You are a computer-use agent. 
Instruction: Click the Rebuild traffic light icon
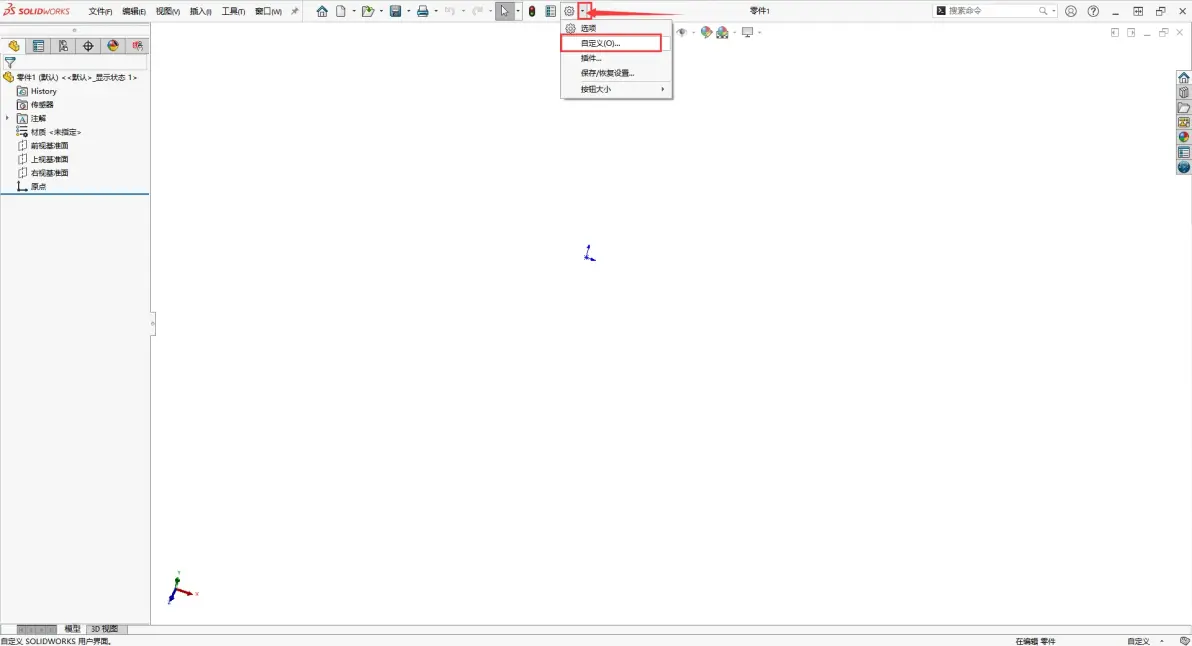tap(532, 11)
